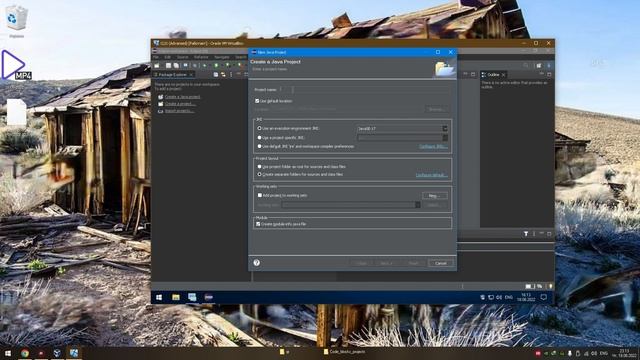
Task: Open the MP4 video file on desktop
Action: tap(16, 65)
